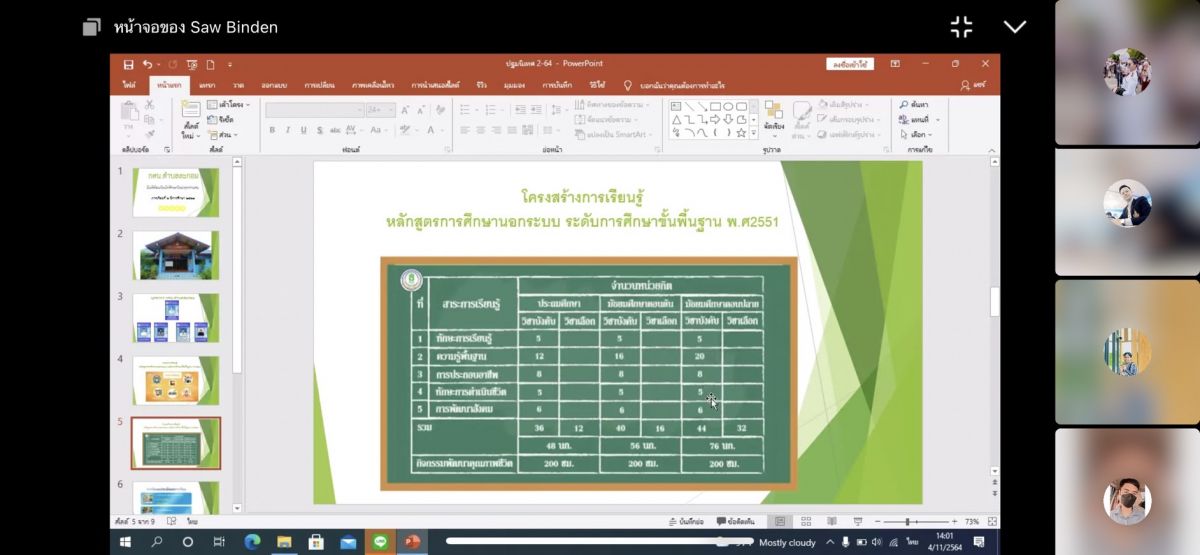1200x555 pixels.
Task: Click the ค้นหา (Find) button
Action: coord(914,104)
